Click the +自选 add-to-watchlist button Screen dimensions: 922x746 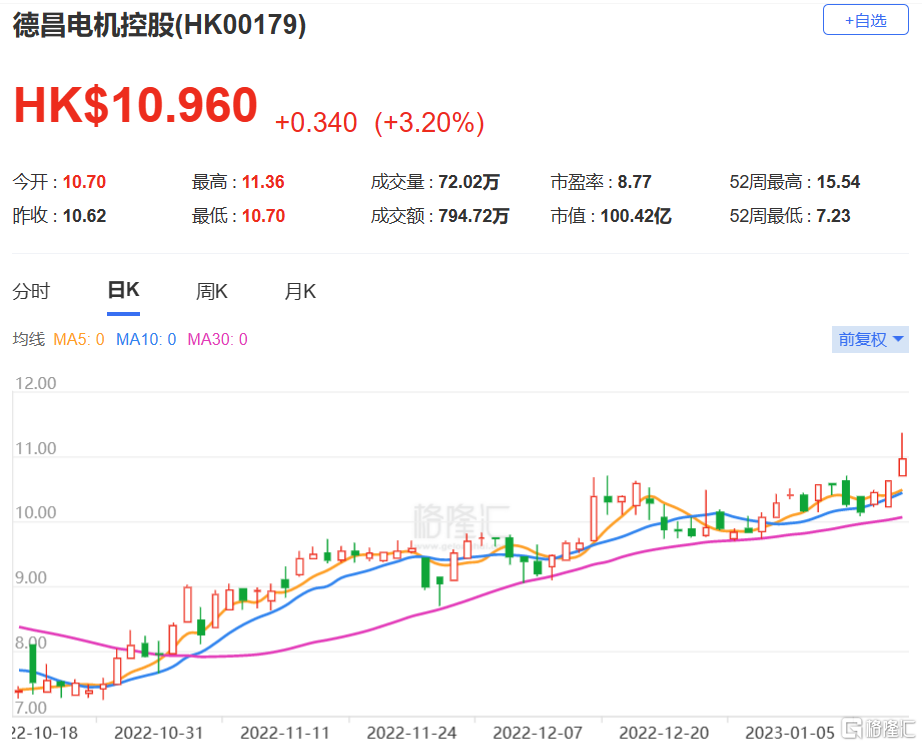(x=866, y=20)
